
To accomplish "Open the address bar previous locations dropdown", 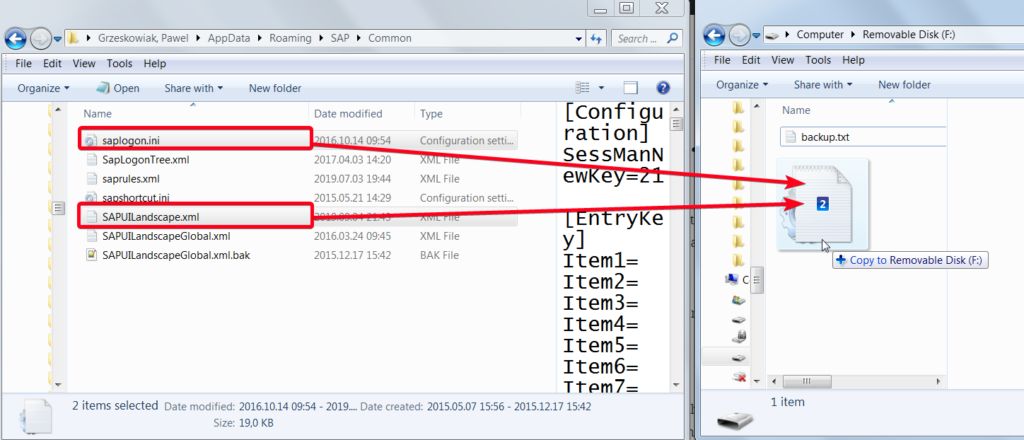I will click(579, 39).
